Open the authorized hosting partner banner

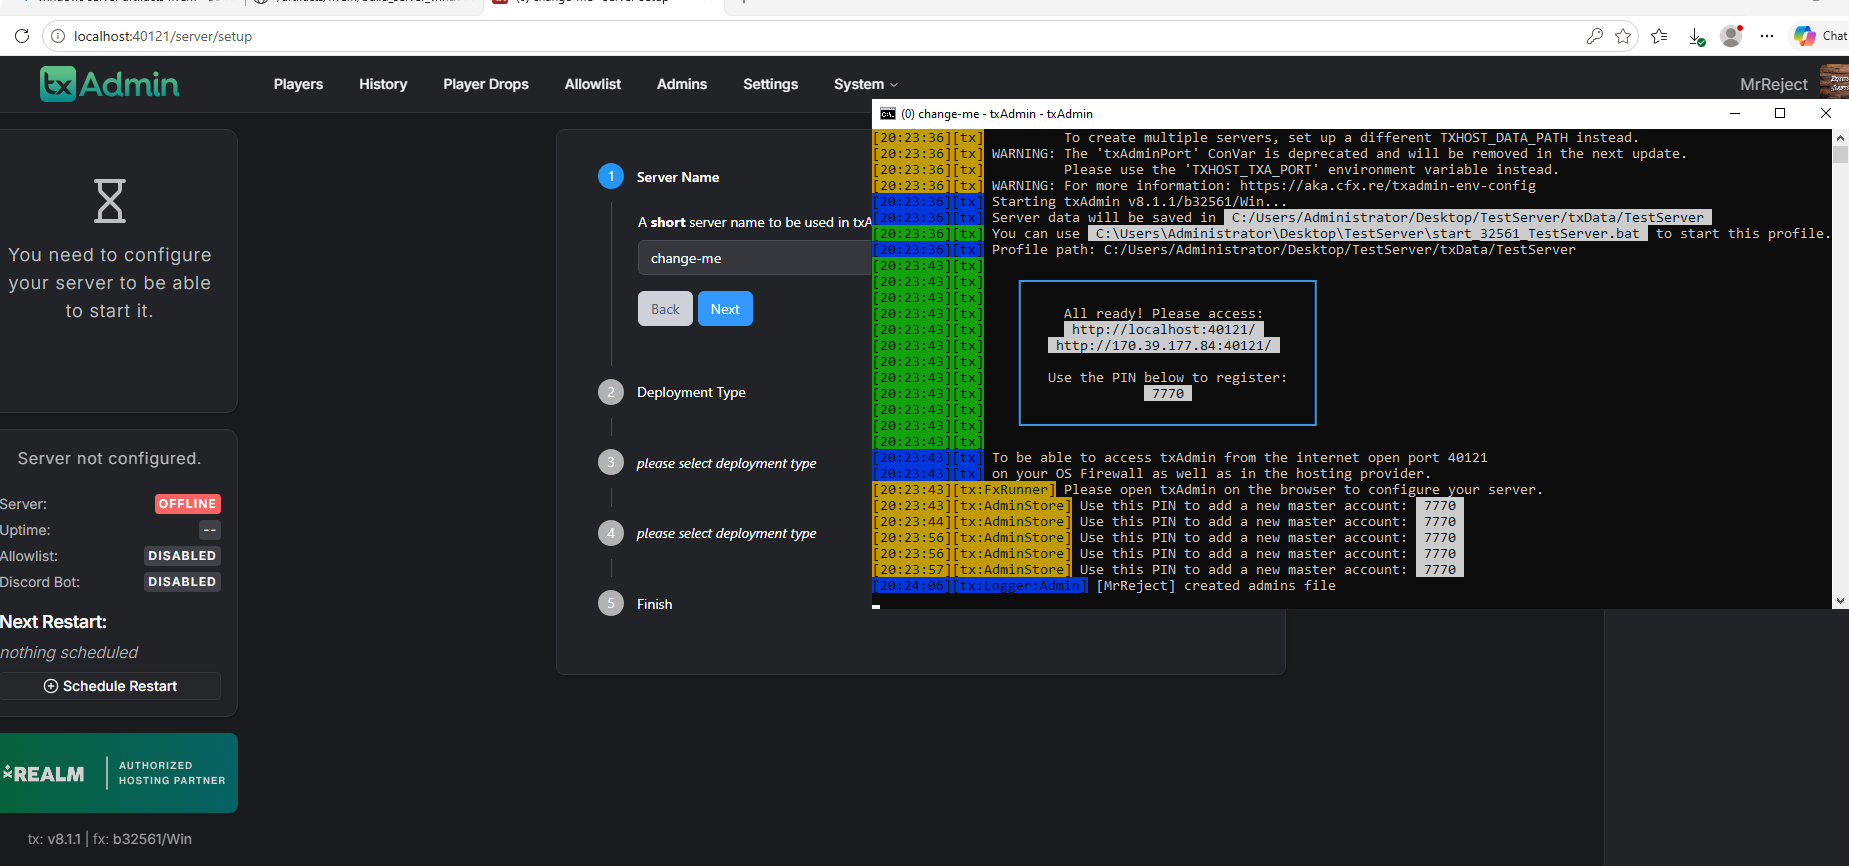[119, 773]
